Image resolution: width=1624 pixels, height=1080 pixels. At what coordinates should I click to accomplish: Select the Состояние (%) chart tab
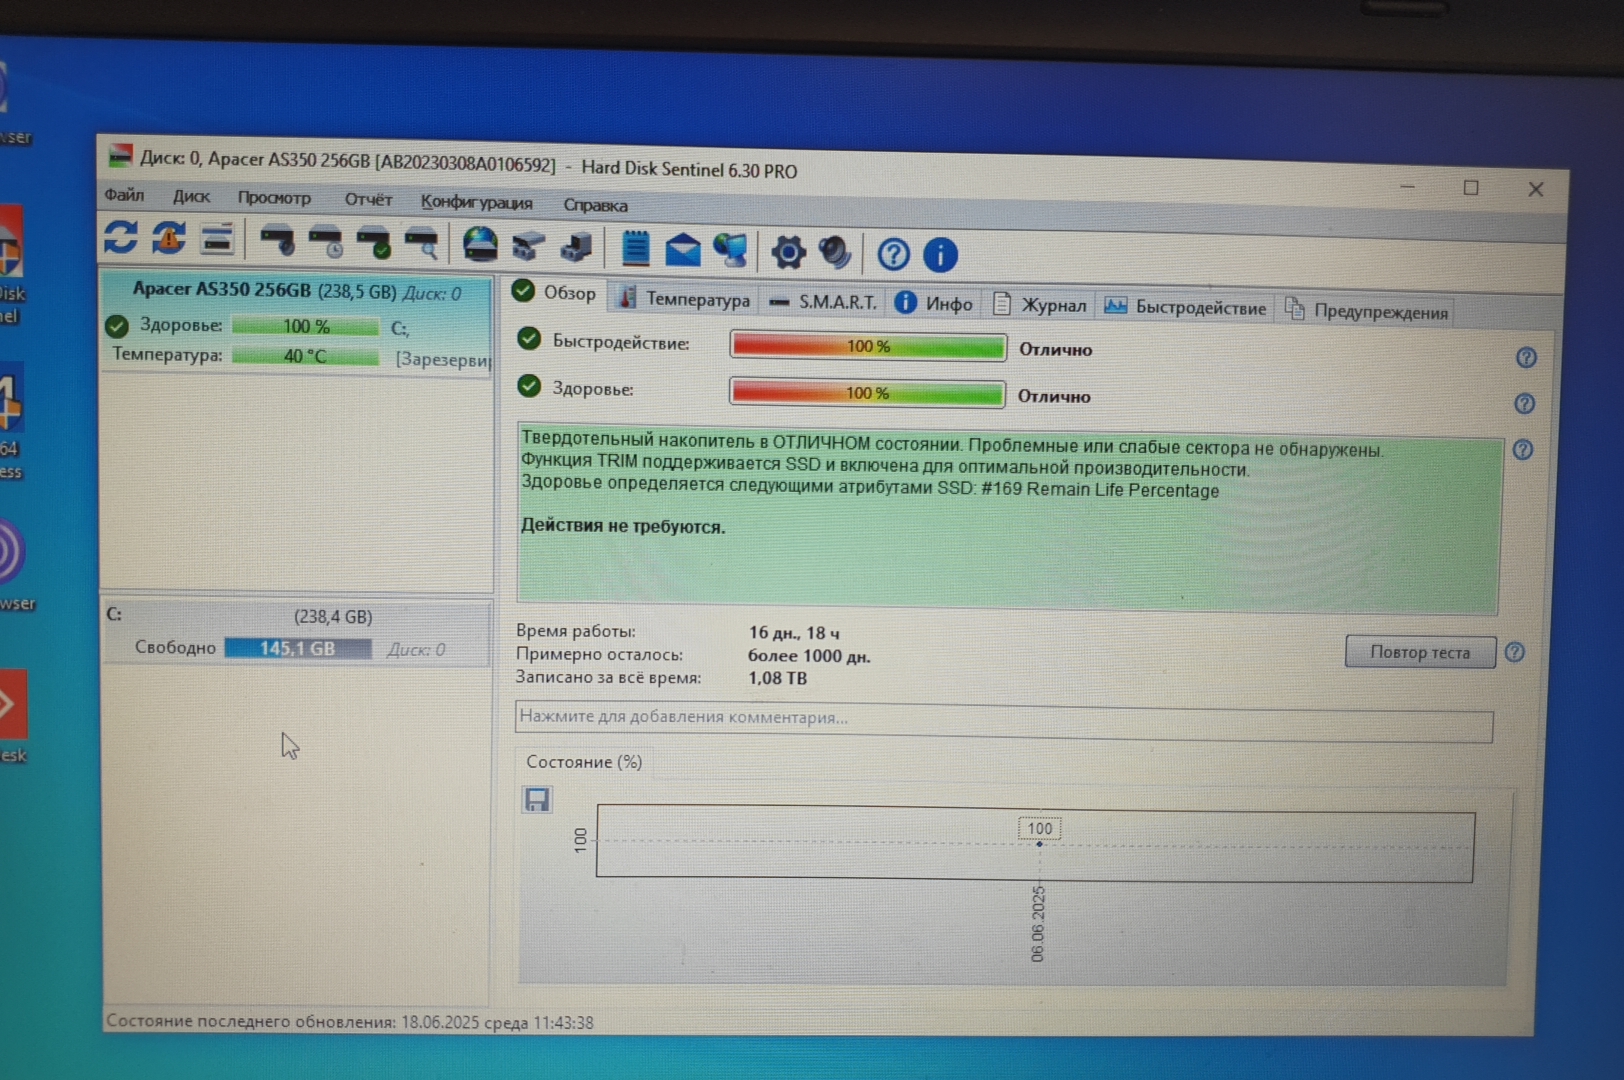[x=584, y=762]
